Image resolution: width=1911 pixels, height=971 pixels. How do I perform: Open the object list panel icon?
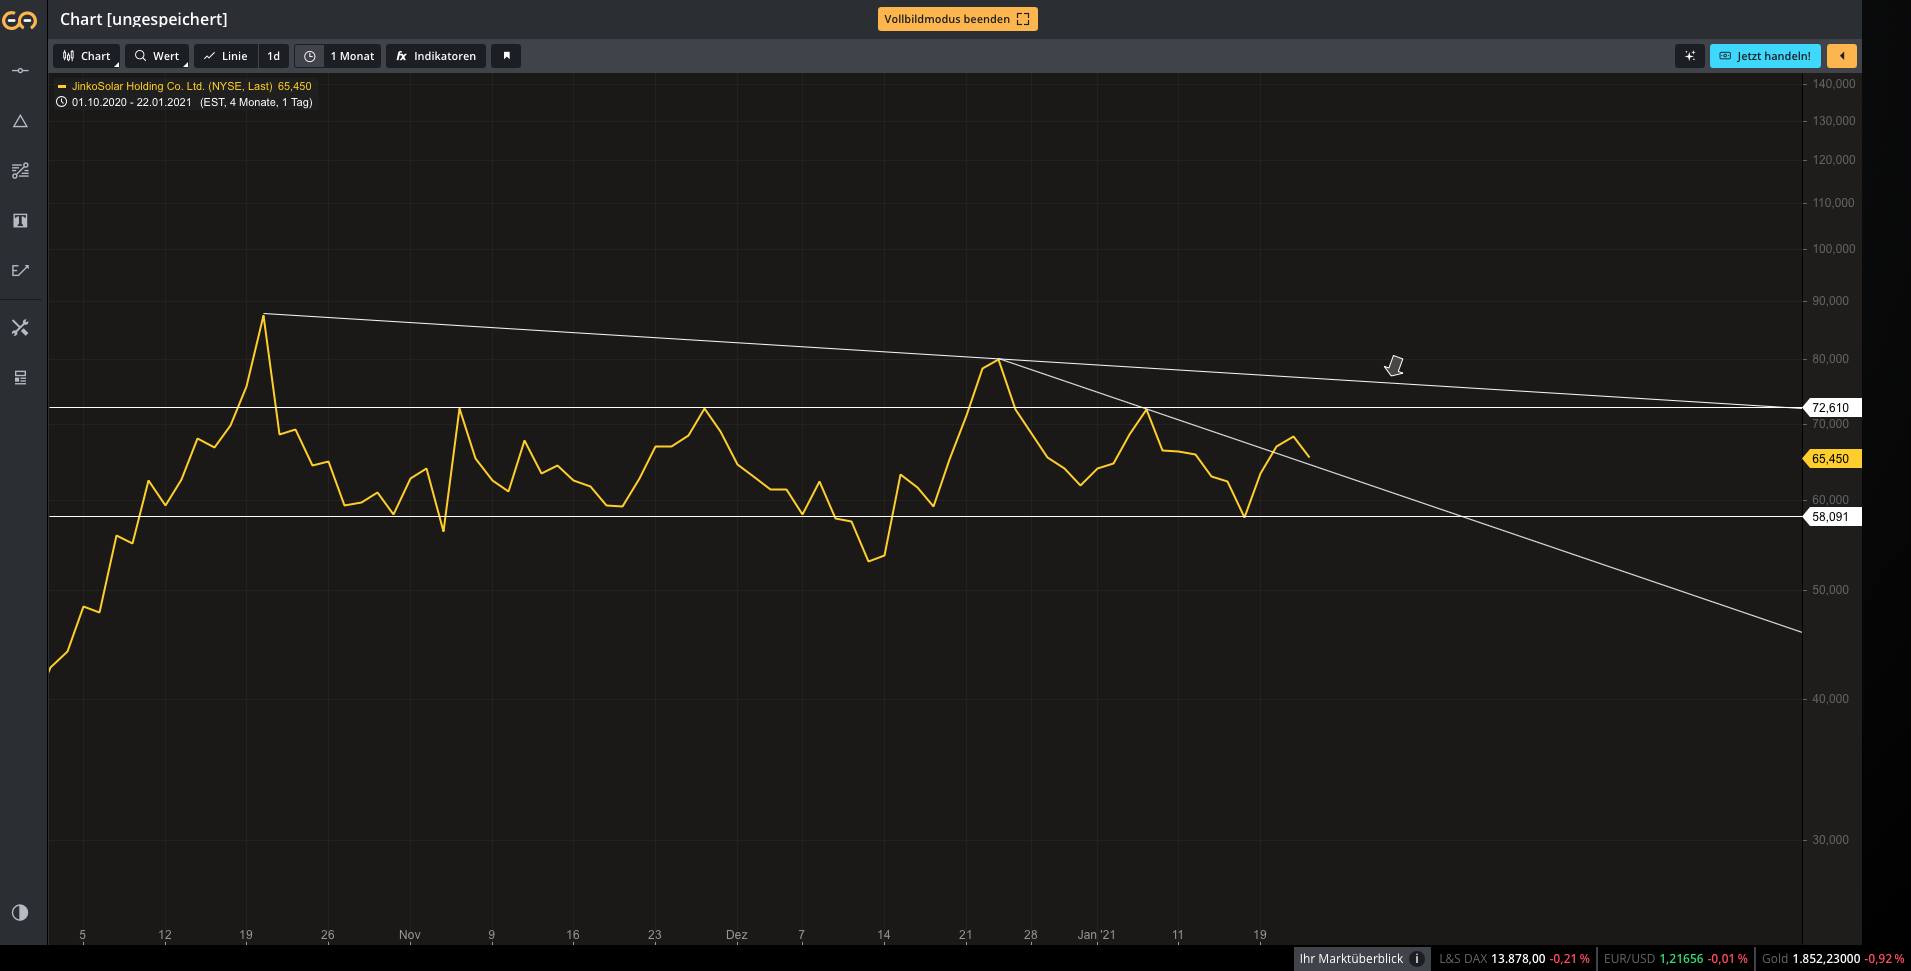20,378
